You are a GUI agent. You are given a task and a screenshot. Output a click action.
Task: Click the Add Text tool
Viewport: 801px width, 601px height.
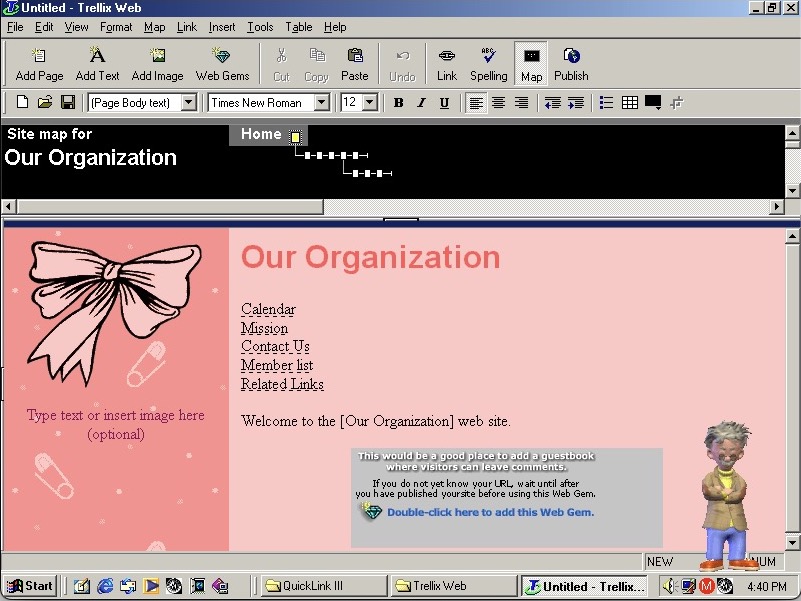[97, 64]
